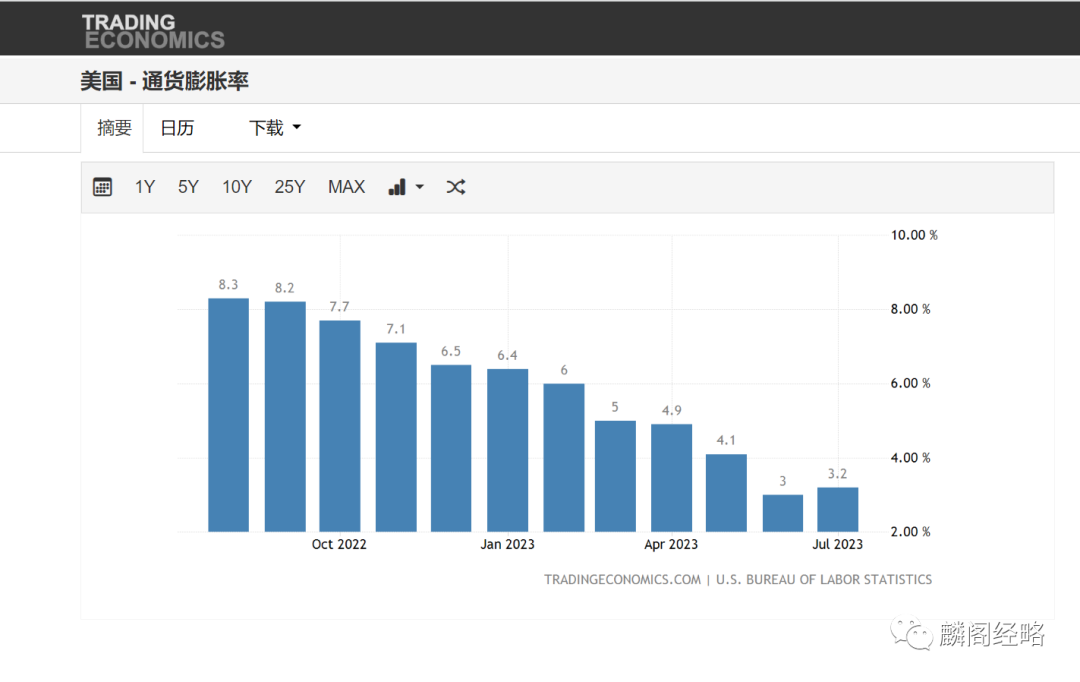This screenshot has height=682, width=1080.
Task: Open the chart type bar icon
Action: click(397, 187)
